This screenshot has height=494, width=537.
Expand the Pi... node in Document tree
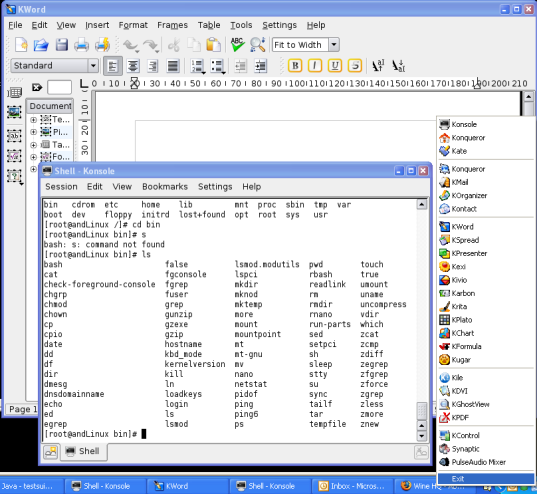pyautogui.click(x=33, y=132)
